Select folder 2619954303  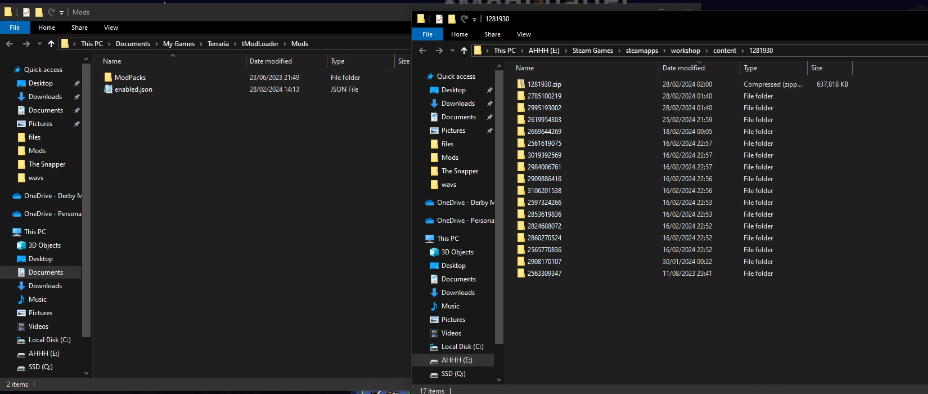click(x=544, y=120)
